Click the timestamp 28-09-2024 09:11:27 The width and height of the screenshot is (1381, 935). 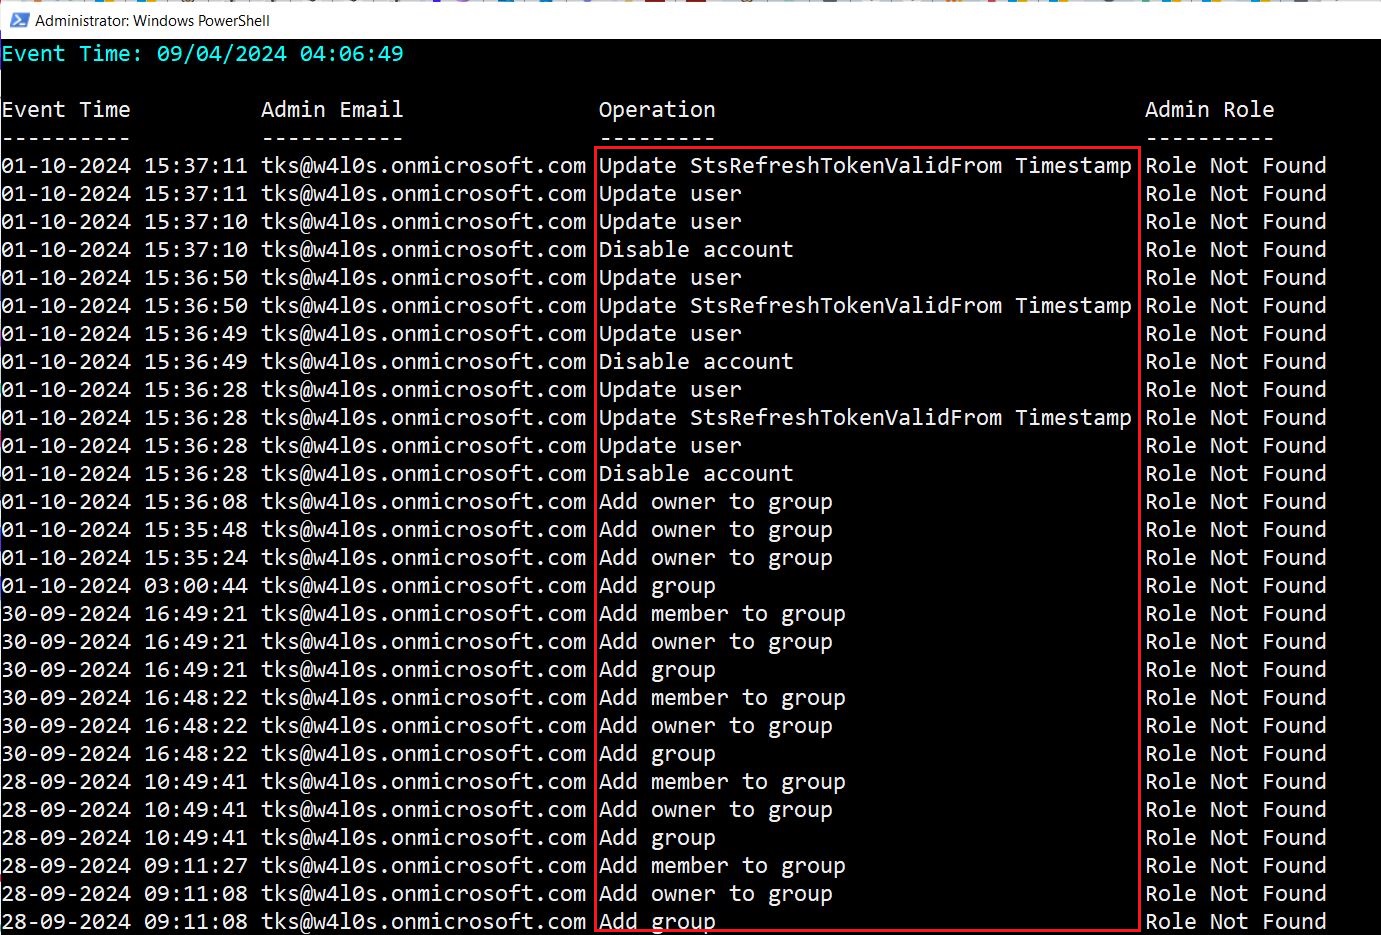coord(124,866)
